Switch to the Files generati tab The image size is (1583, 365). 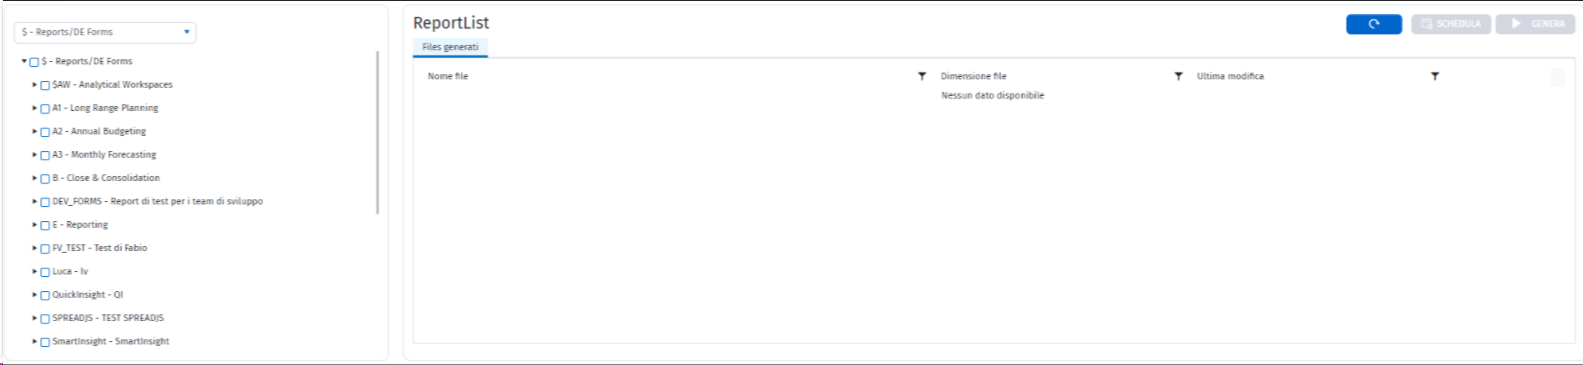pyautogui.click(x=450, y=47)
